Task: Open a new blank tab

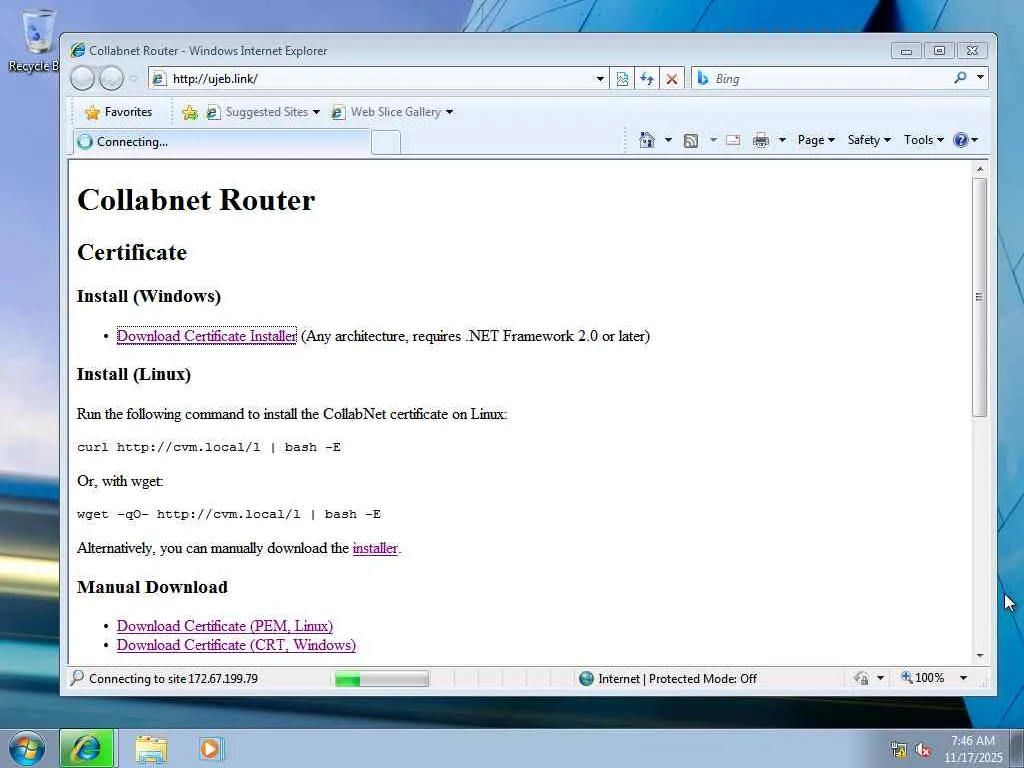Action: tap(386, 142)
